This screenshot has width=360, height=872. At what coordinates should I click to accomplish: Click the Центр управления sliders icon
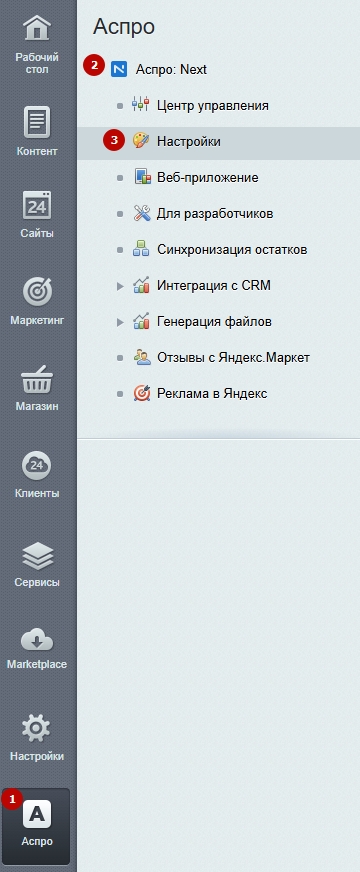(141, 105)
